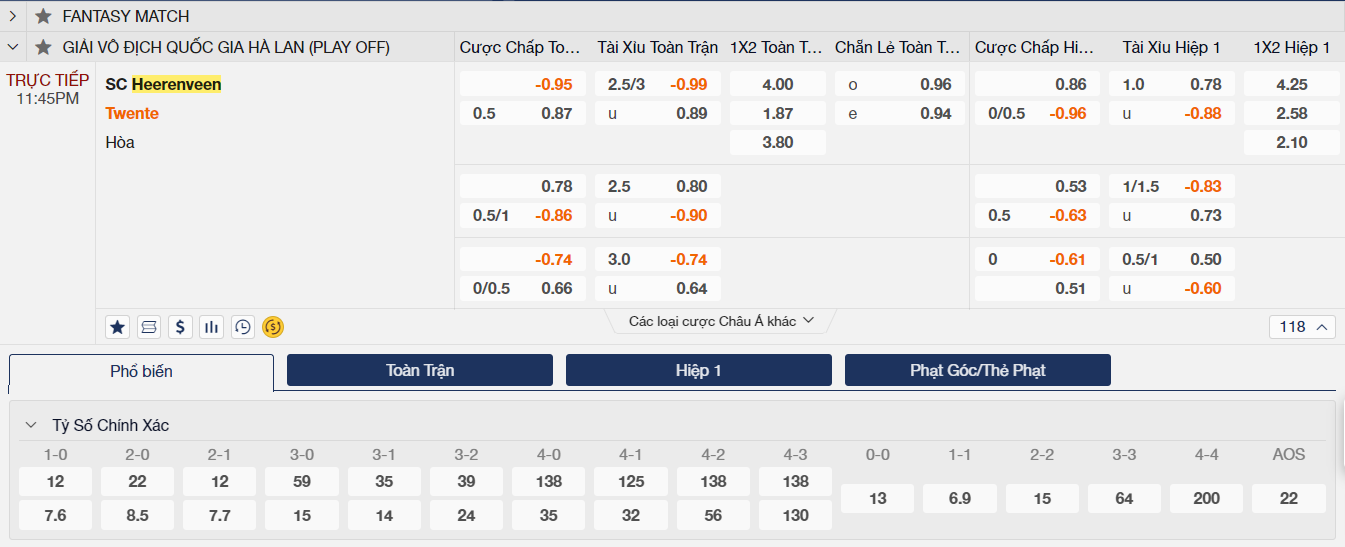
Task: Pick the 0-0 correct score odds 13
Action: coord(877,498)
